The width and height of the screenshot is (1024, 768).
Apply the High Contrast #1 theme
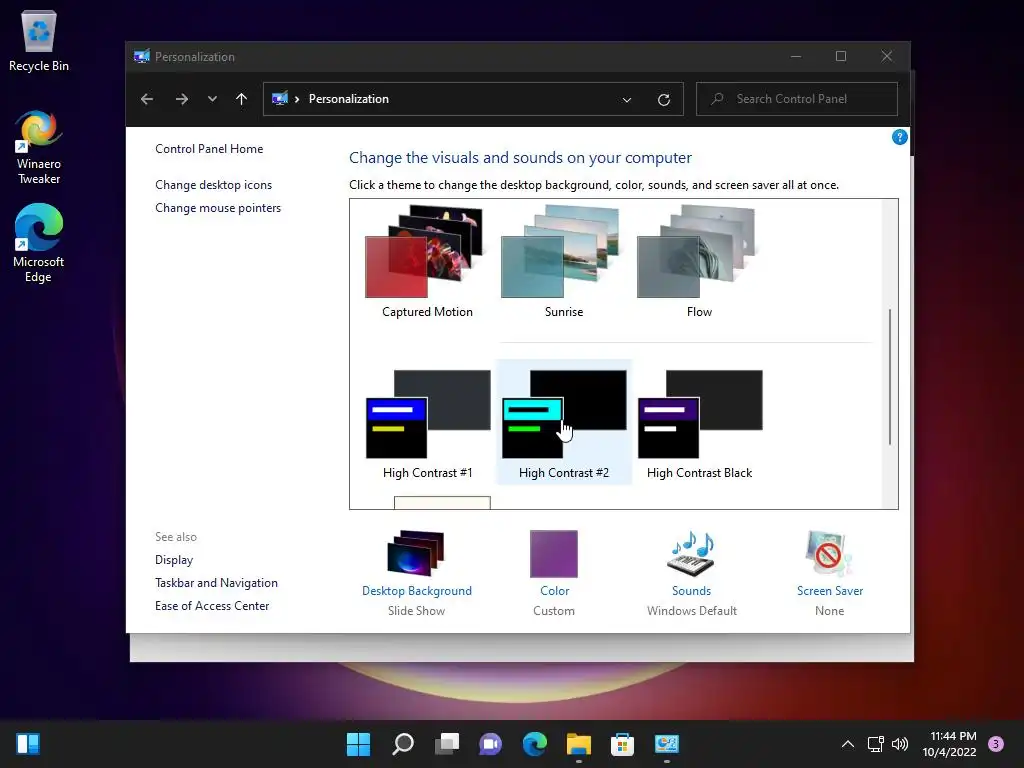coord(427,424)
